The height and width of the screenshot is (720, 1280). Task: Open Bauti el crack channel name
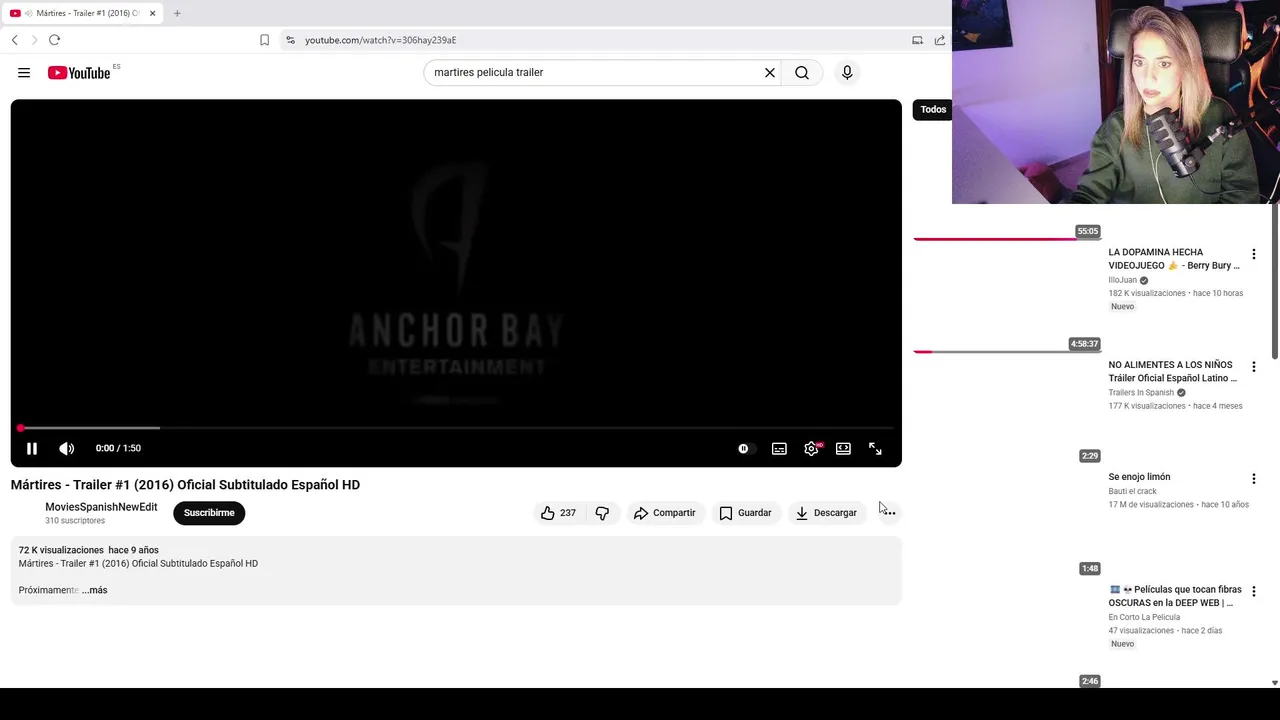1132,491
